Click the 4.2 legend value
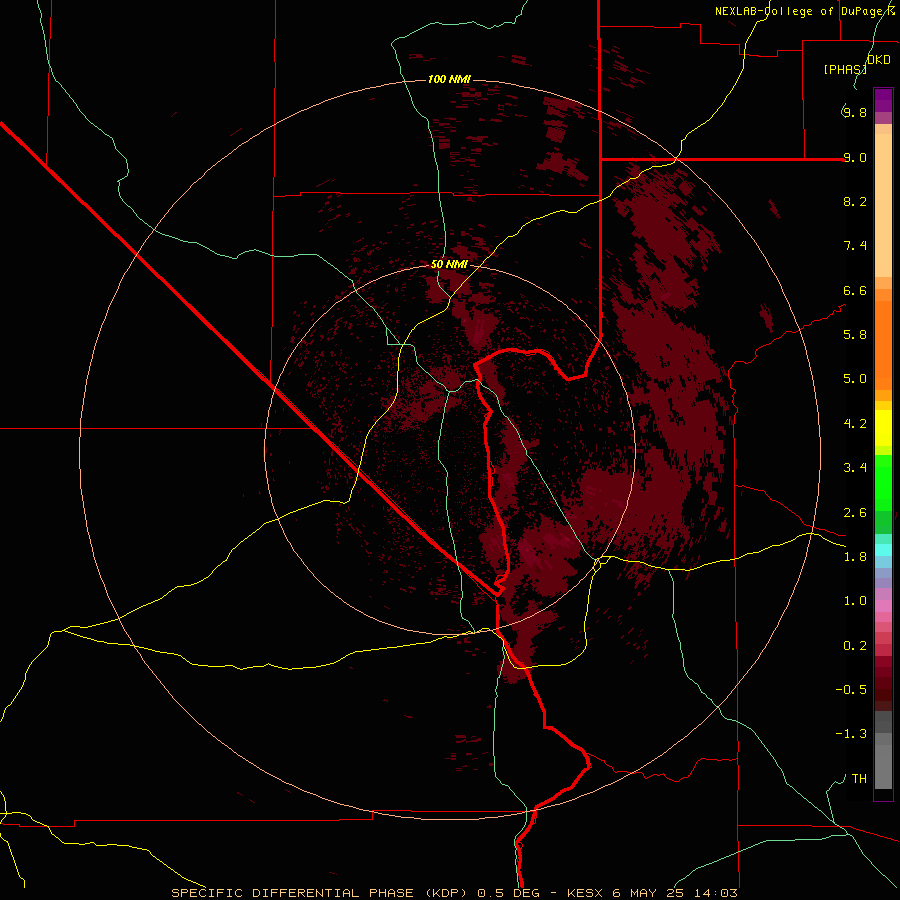Screen dimensions: 900x900 coord(855,424)
